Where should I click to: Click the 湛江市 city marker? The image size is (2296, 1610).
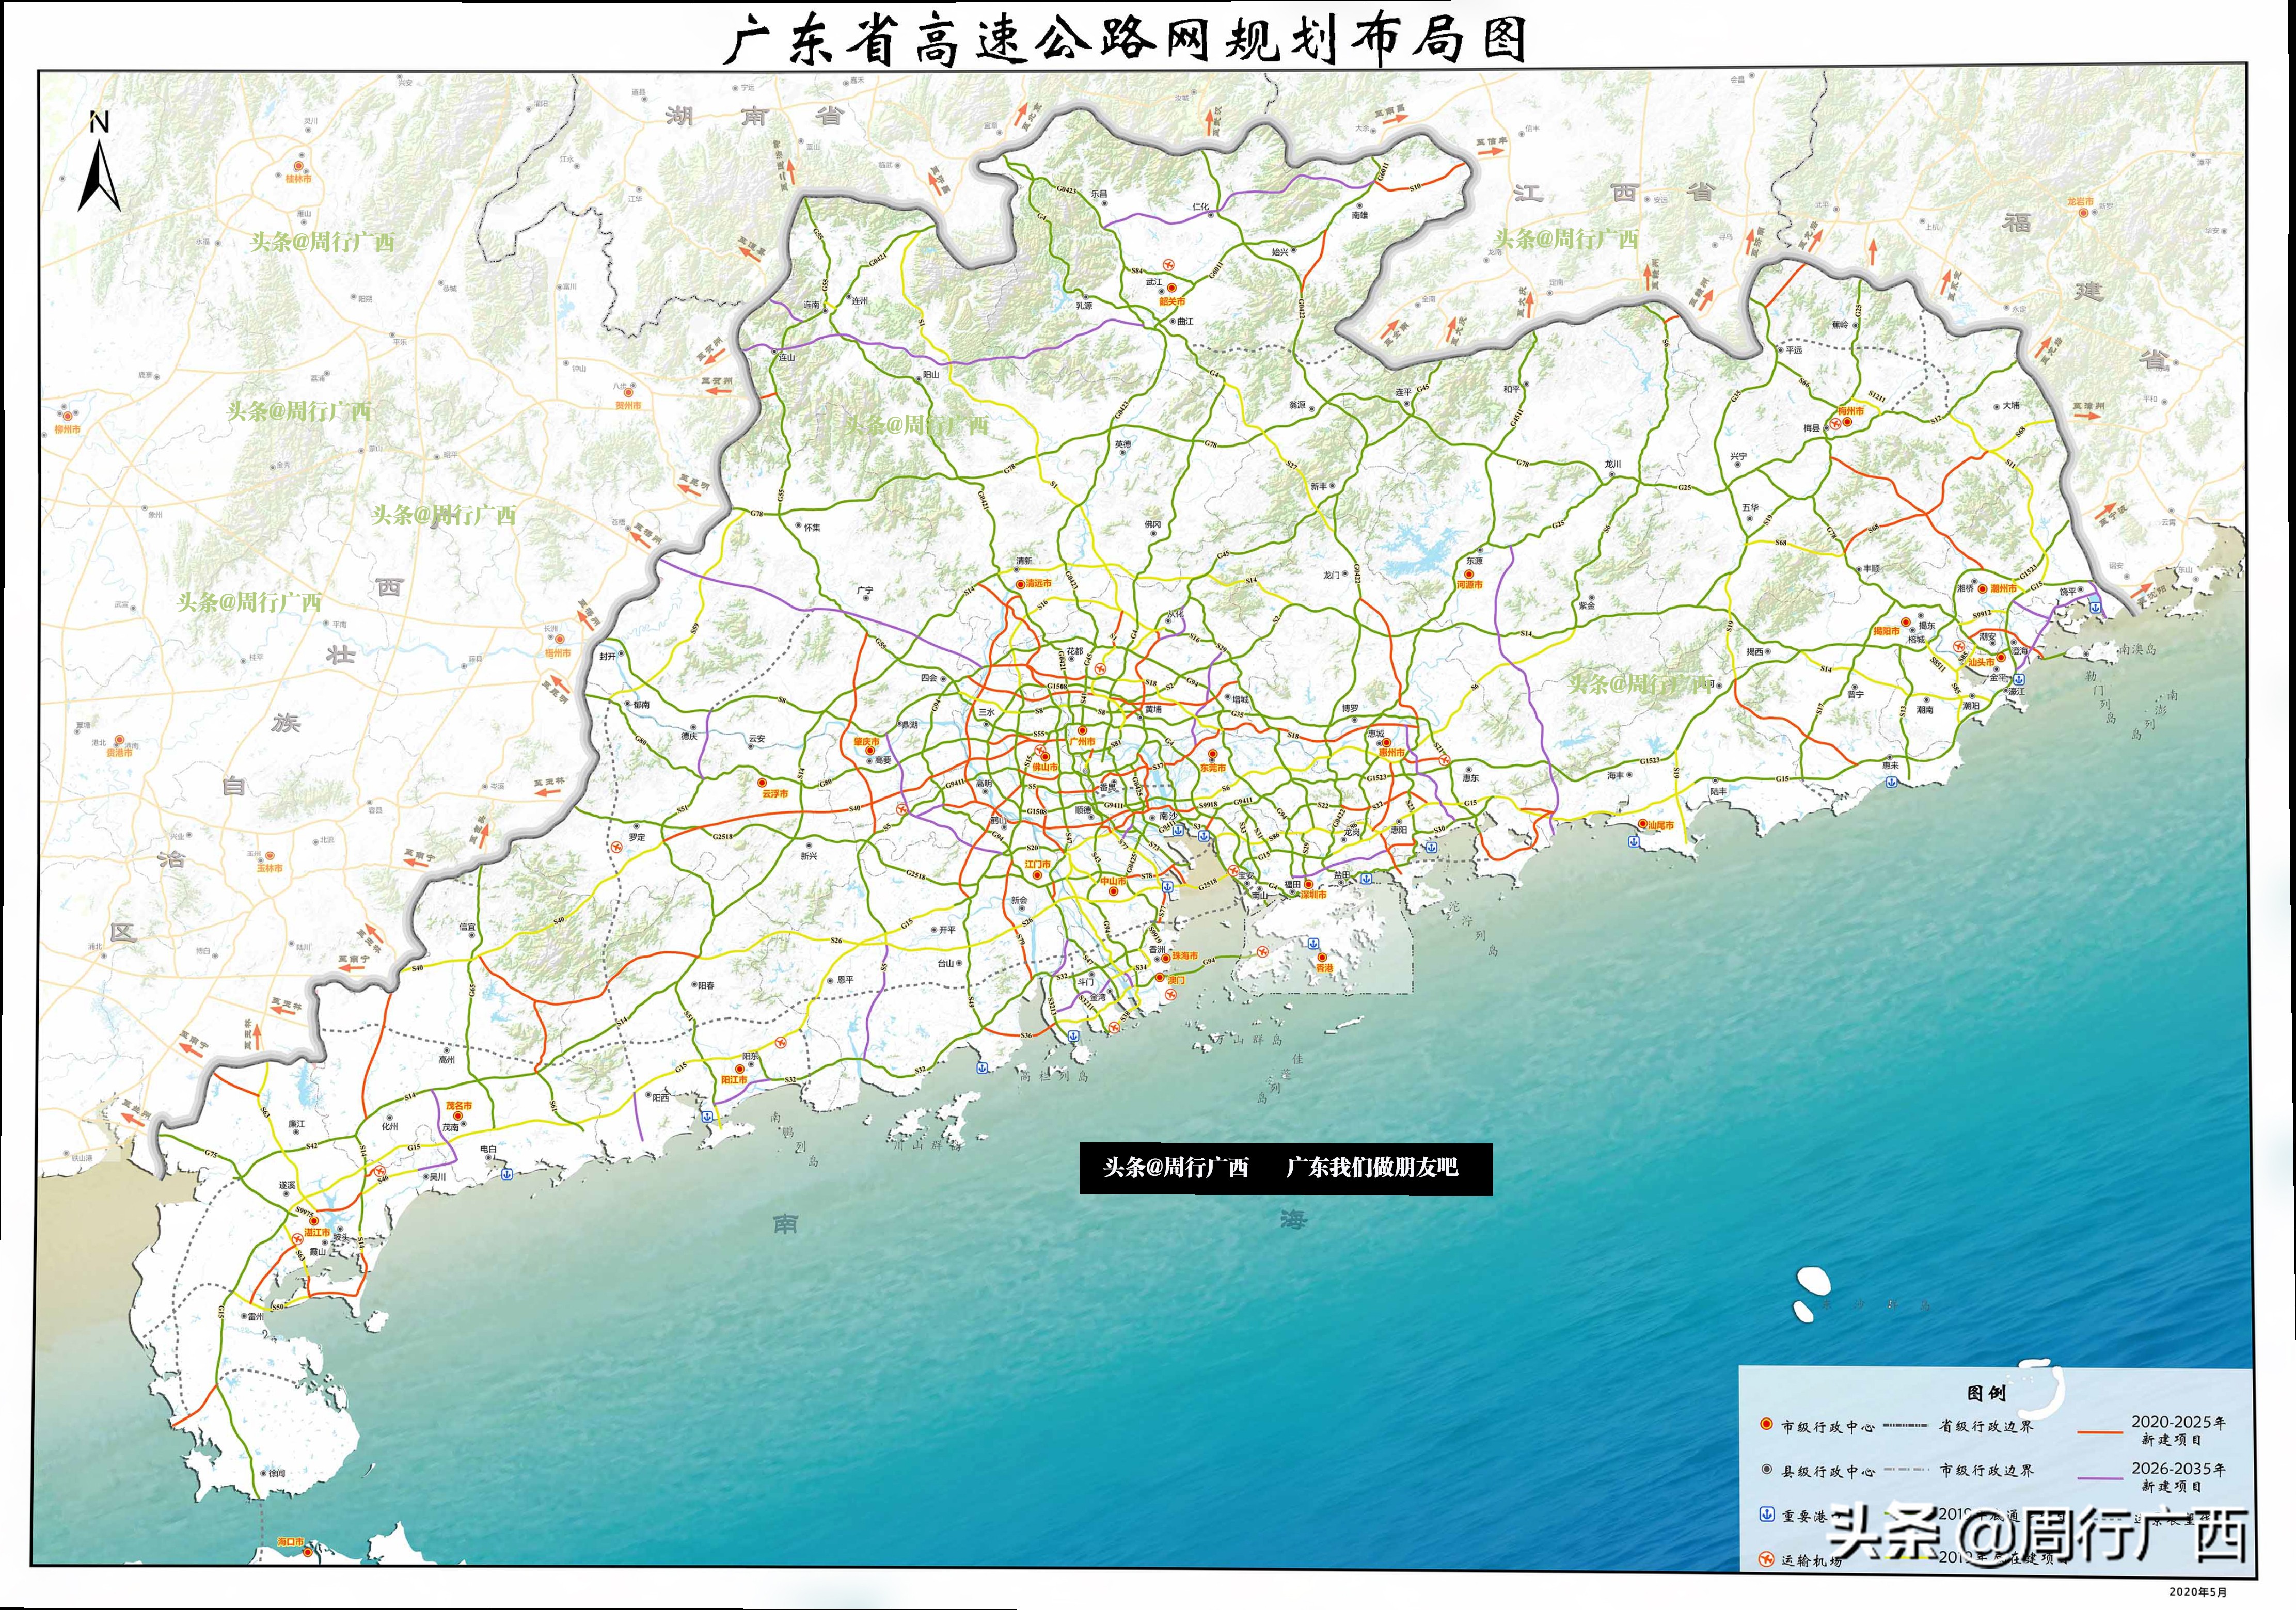click(x=313, y=1221)
